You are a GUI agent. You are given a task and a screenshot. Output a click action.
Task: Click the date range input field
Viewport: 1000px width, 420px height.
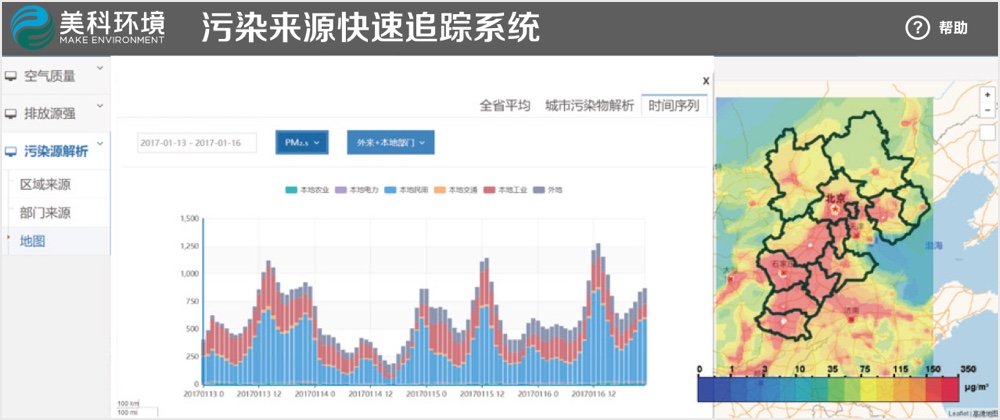click(196, 143)
